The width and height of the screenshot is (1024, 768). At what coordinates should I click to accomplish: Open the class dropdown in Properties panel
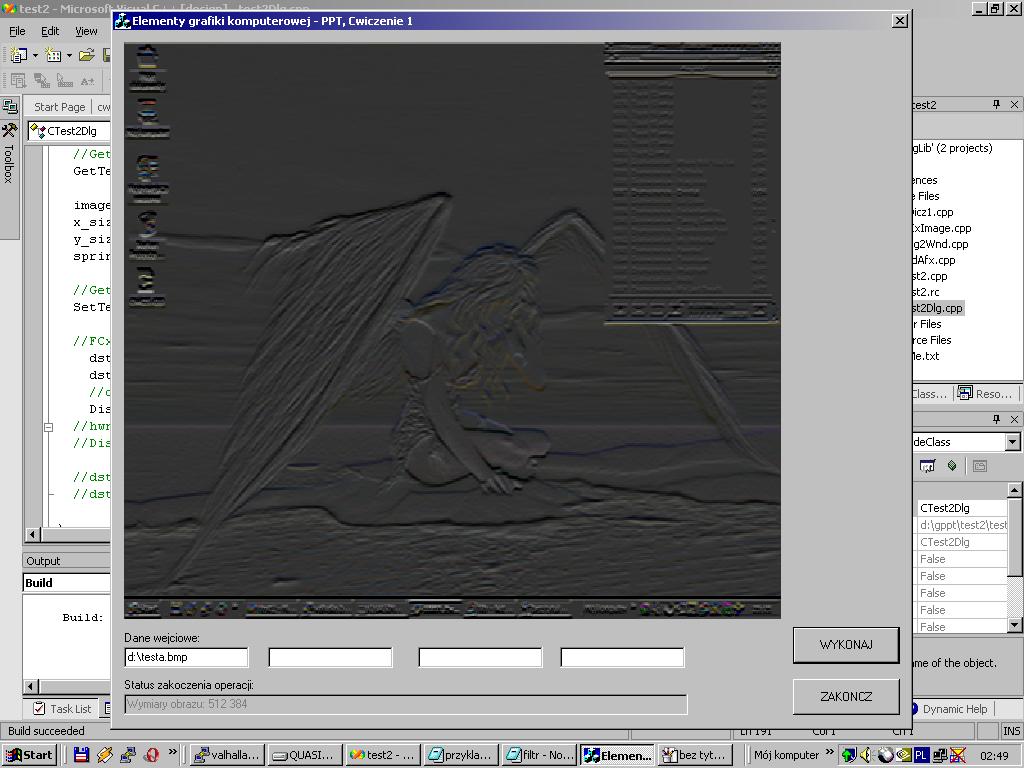point(1013,442)
